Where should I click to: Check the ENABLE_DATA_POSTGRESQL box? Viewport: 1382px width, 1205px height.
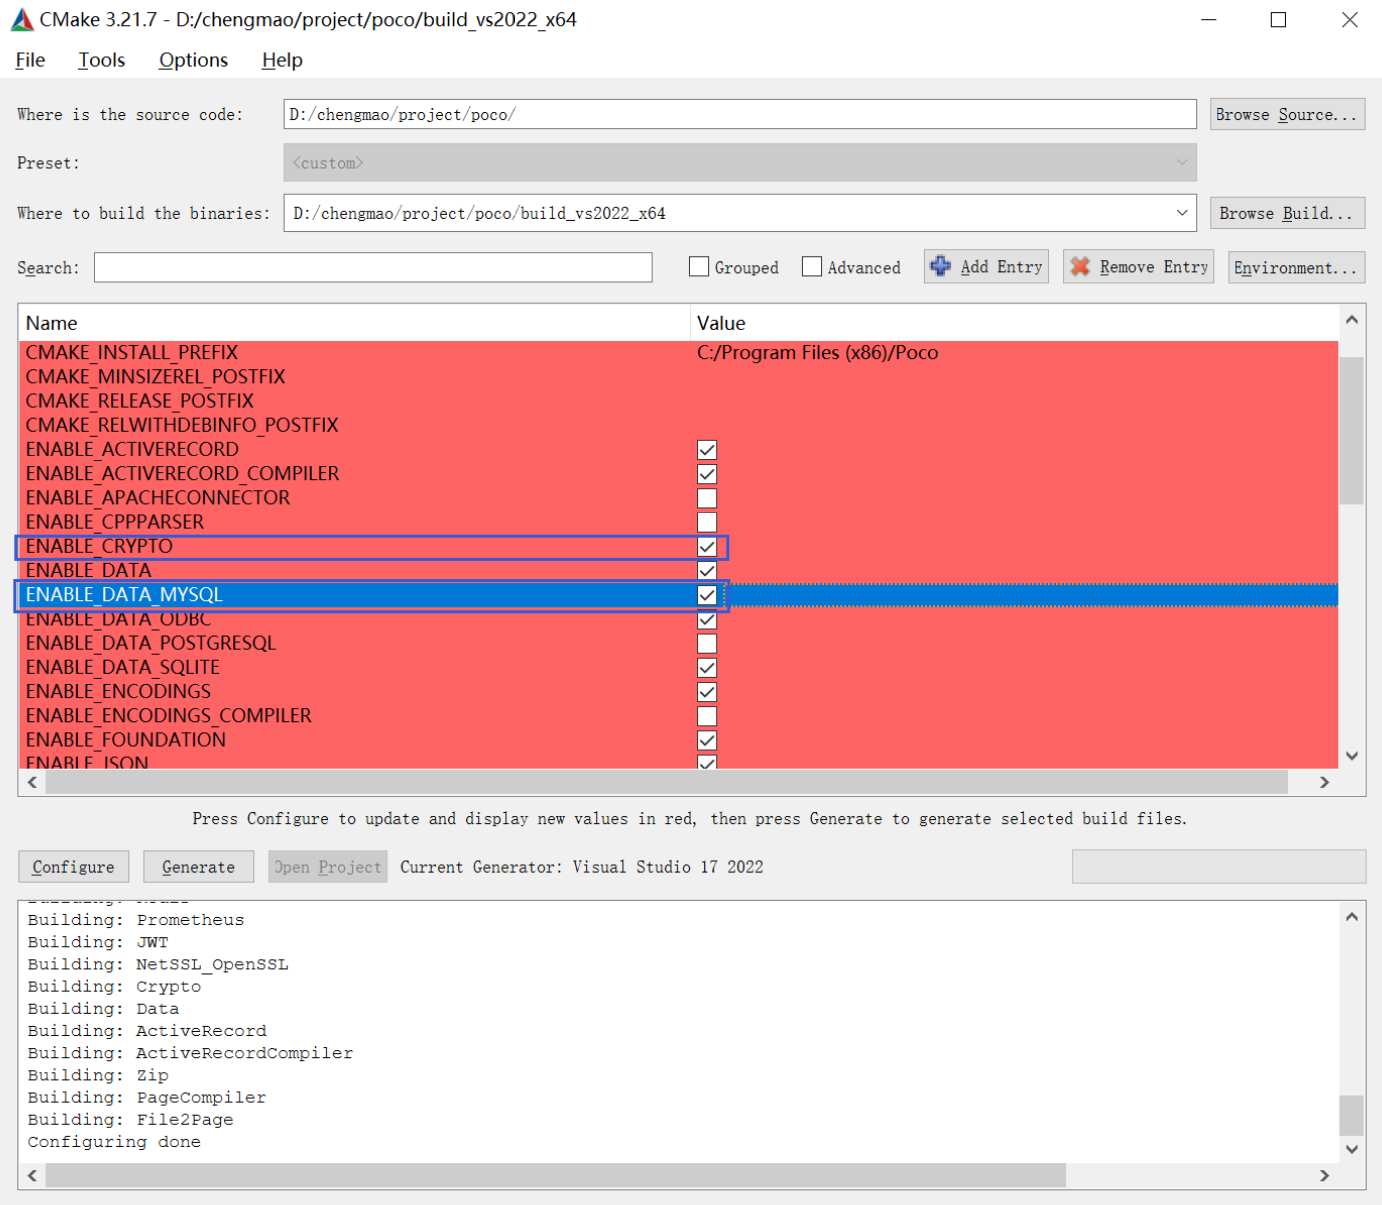point(707,643)
